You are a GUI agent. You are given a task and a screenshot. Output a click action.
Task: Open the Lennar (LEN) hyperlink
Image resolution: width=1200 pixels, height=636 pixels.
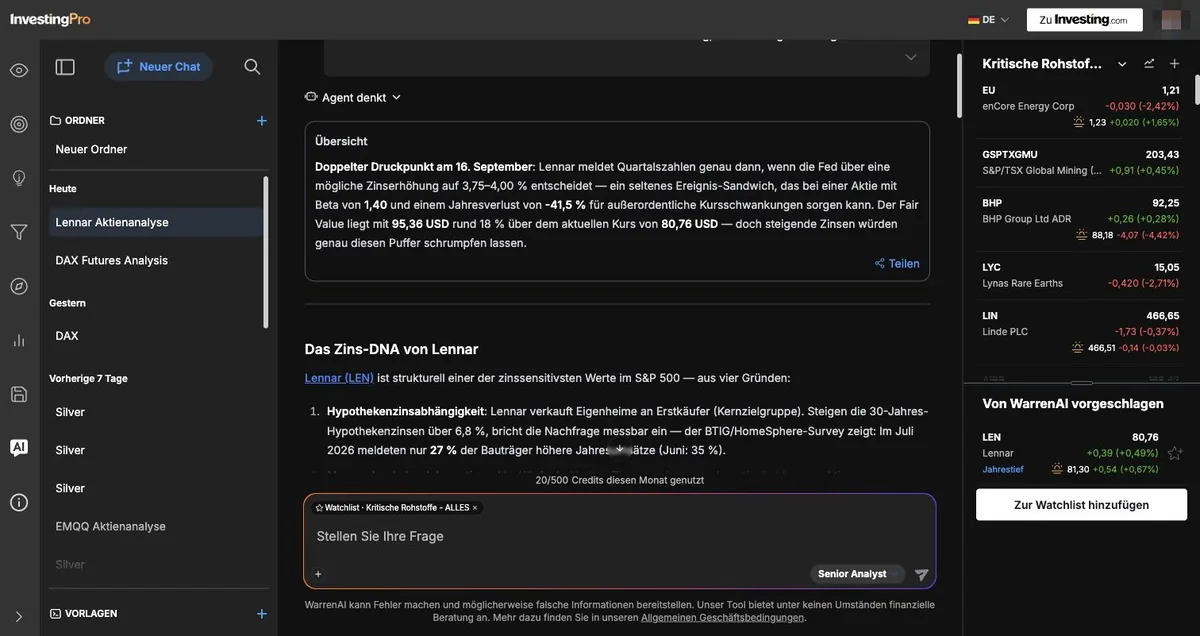point(339,378)
